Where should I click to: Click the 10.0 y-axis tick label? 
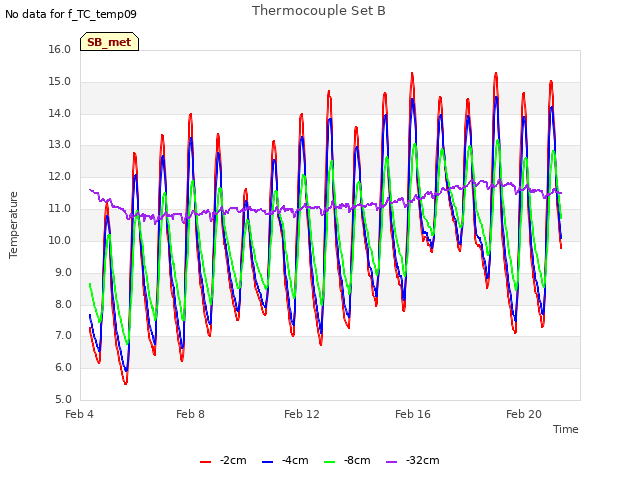(60, 240)
